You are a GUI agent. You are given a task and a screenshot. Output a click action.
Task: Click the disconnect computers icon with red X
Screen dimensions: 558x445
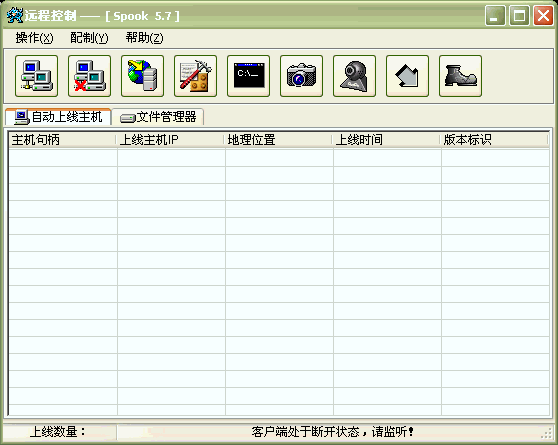point(89,76)
